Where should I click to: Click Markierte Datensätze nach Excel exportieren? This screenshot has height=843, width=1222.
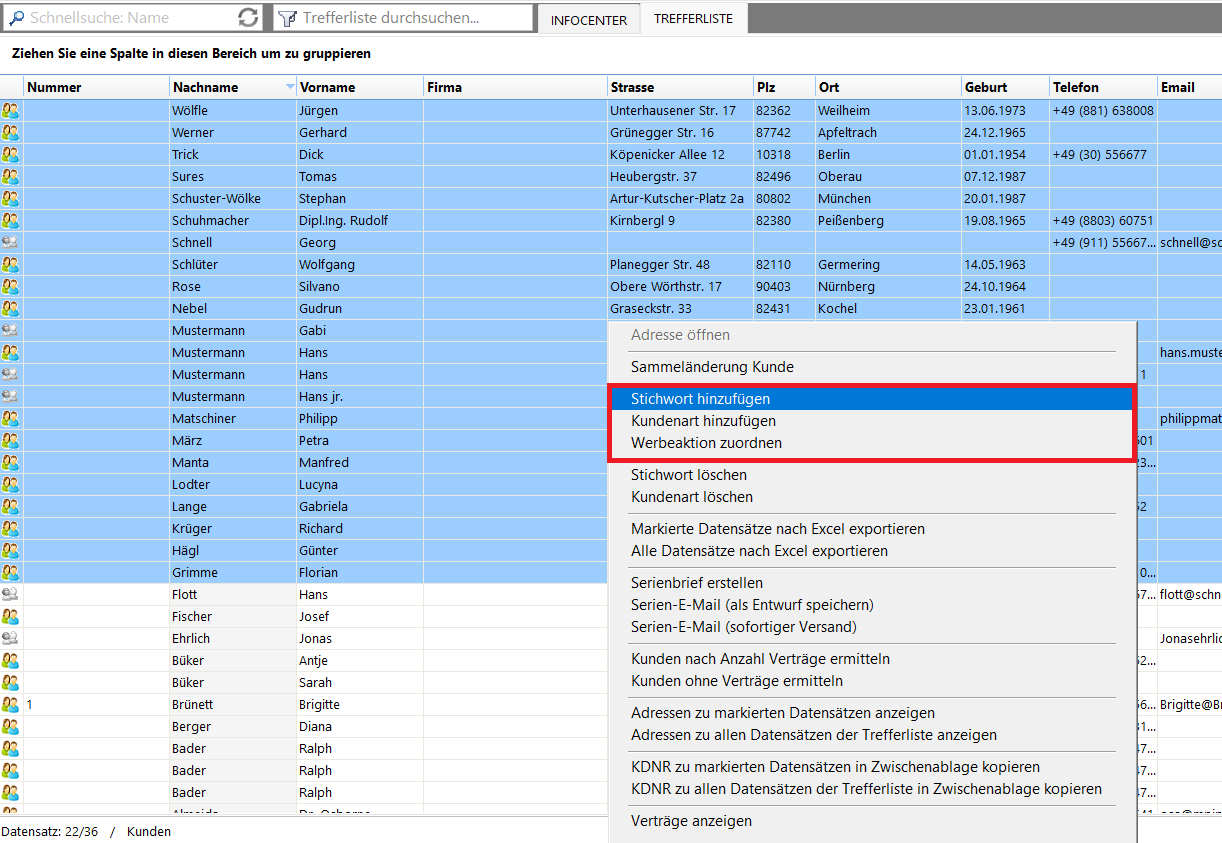(777, 529)
